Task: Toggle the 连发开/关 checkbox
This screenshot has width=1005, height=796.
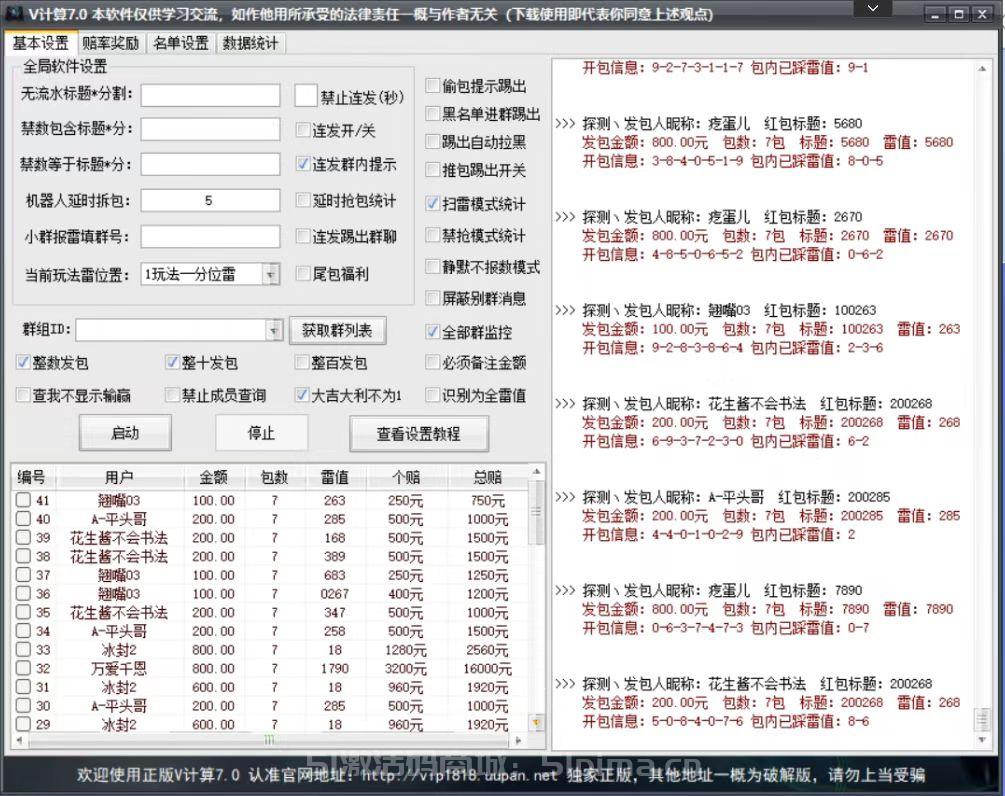Action: tap(303, 130)
